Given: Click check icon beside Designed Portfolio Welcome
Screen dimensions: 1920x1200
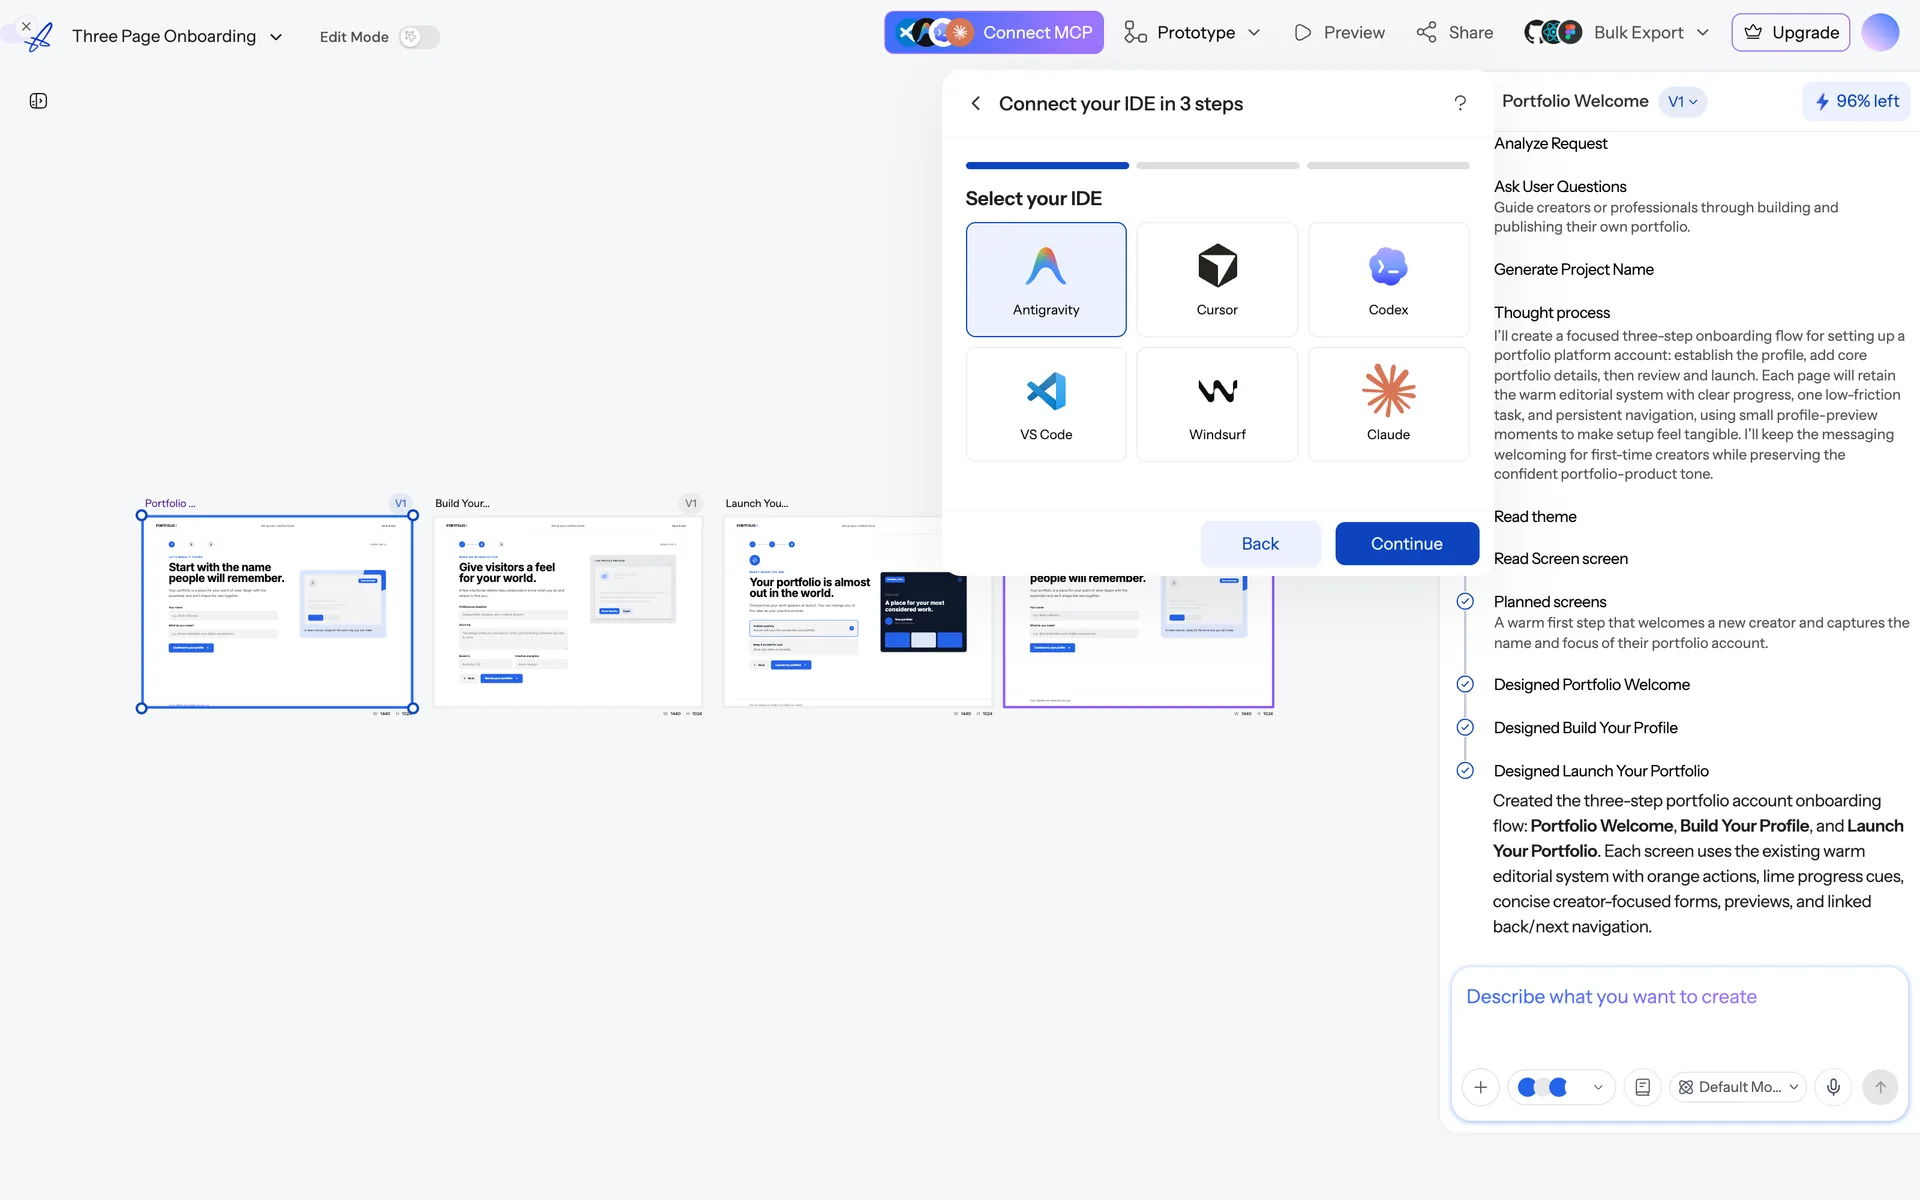Looking at the screenshot, I should tap(1465, 684).
